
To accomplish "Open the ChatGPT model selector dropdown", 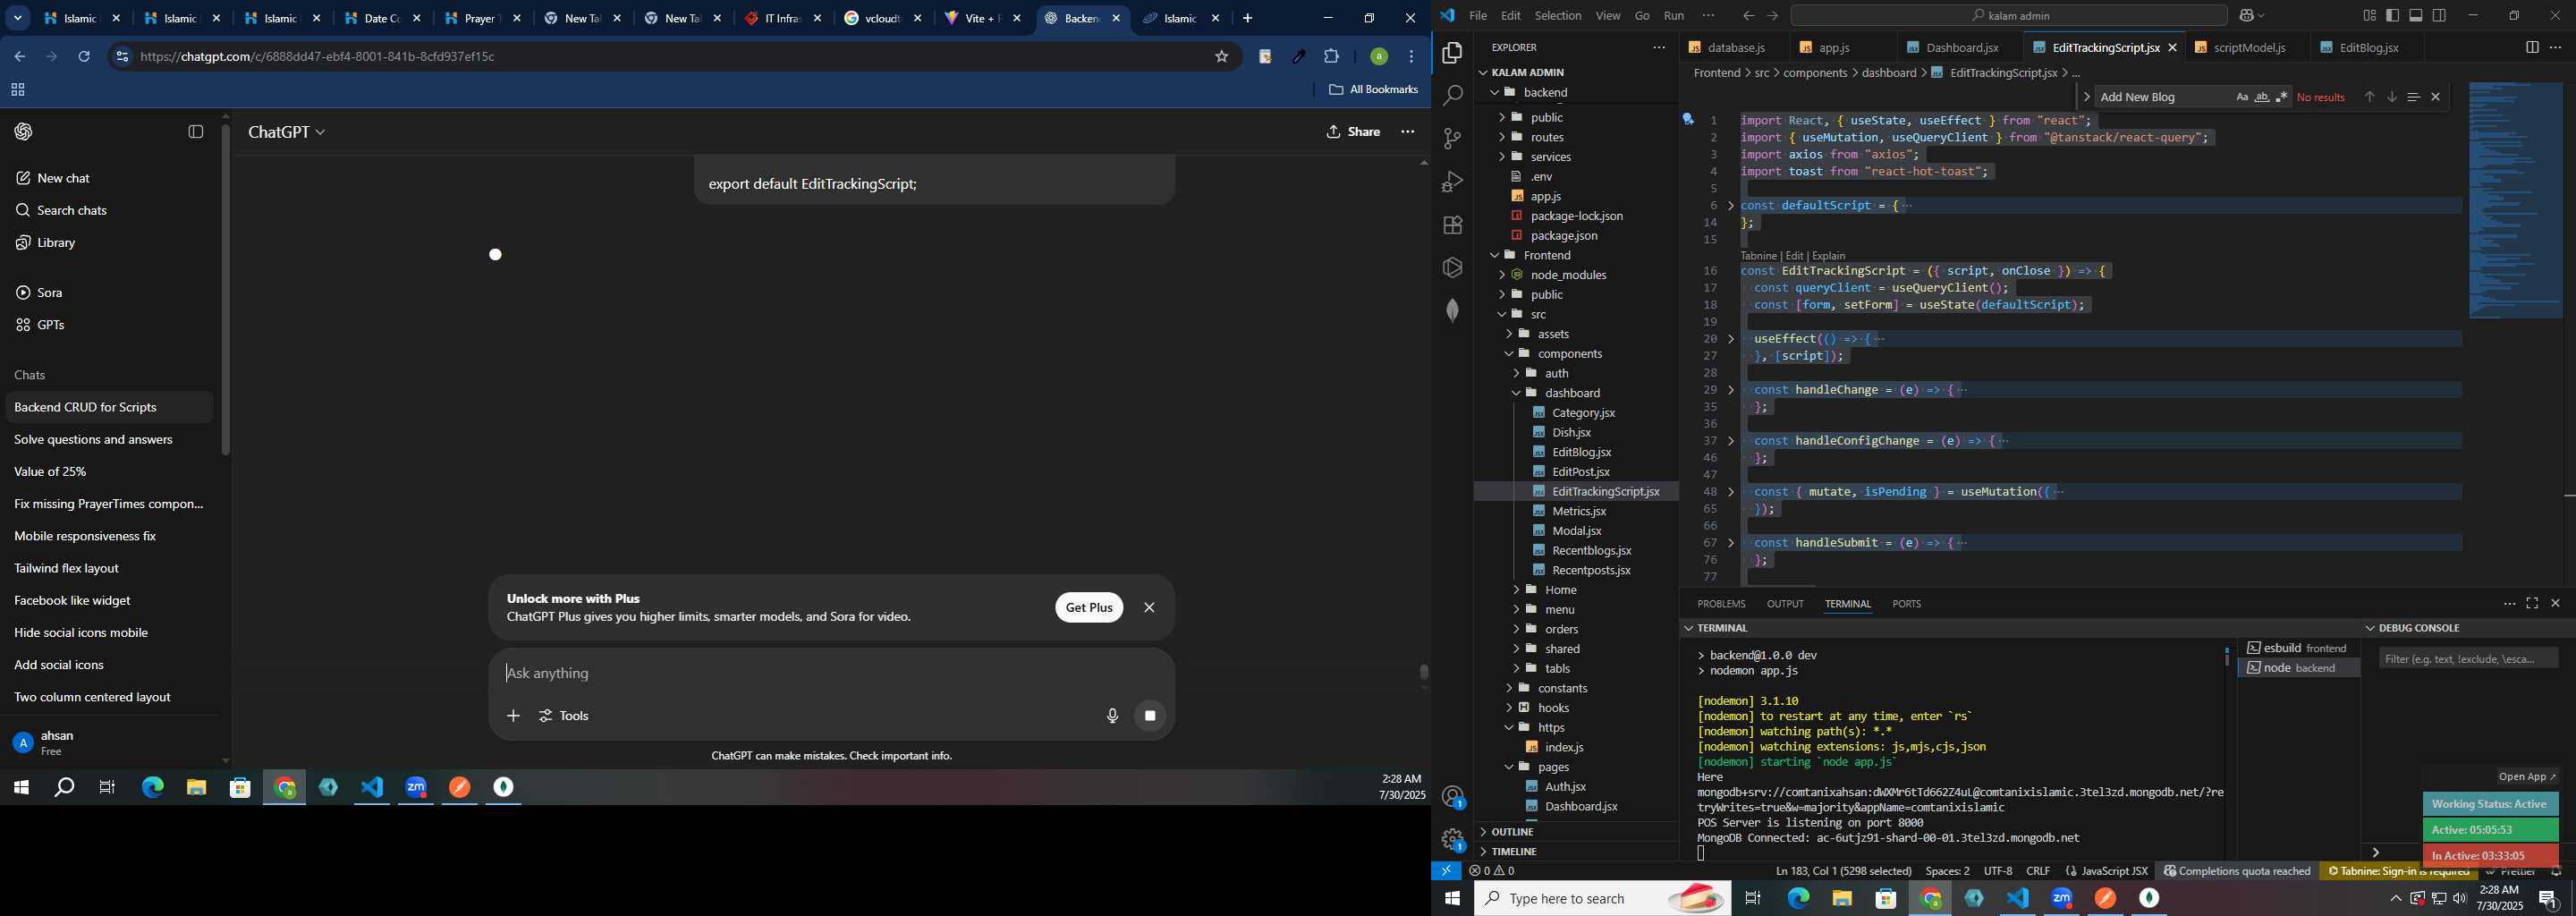I will (x=287, y=132).
